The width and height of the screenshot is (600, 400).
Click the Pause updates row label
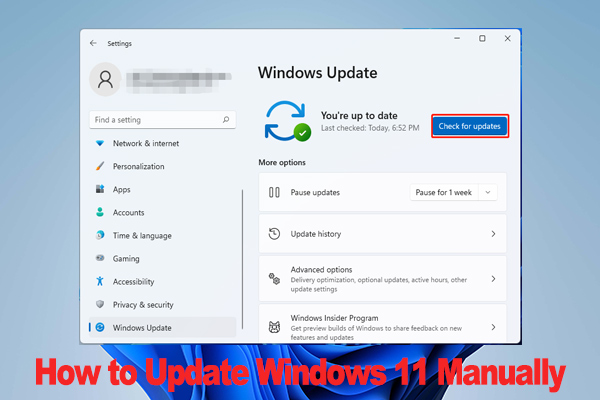click(x=315, y=193)
